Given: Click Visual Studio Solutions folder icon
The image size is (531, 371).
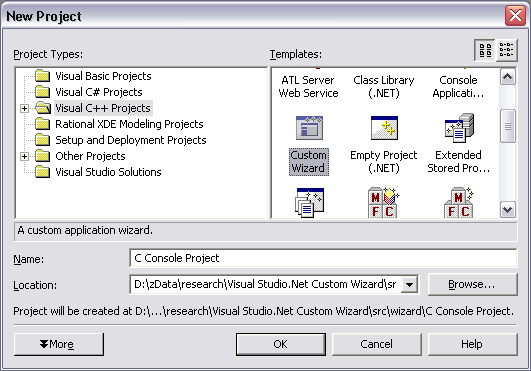Looking at the screenshot, I should [43, 172].
